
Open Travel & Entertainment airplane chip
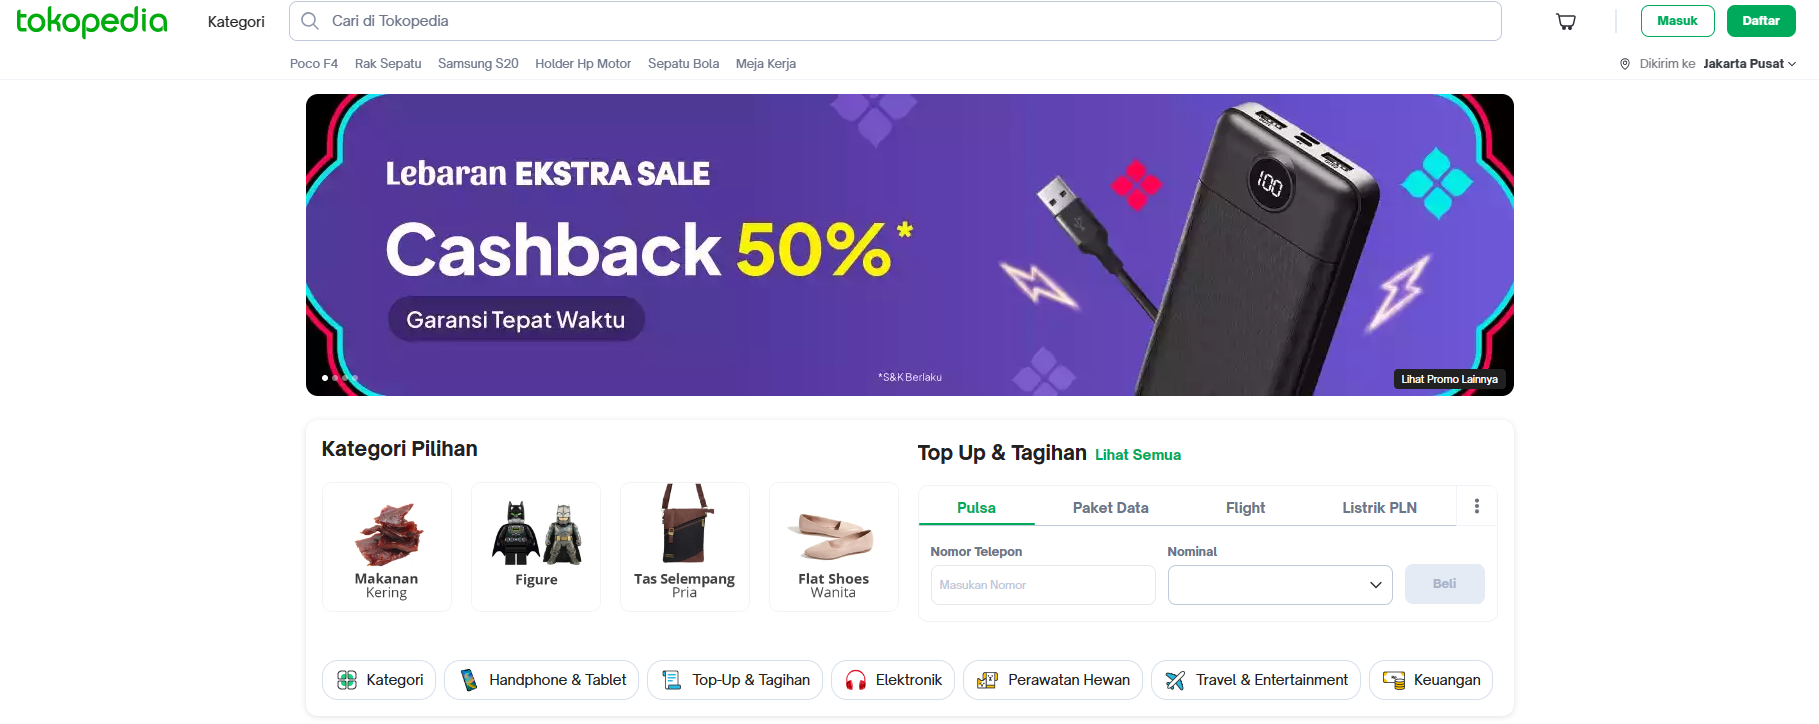pyautogui.click(x=1256, y=680)
